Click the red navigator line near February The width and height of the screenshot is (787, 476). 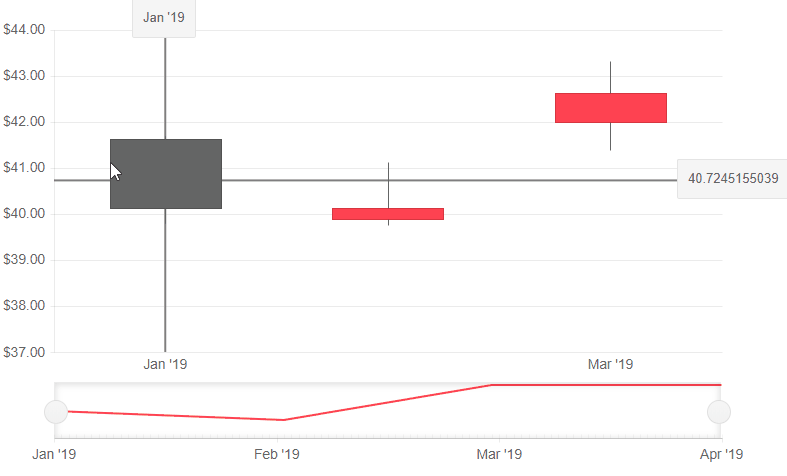(280, 420)
